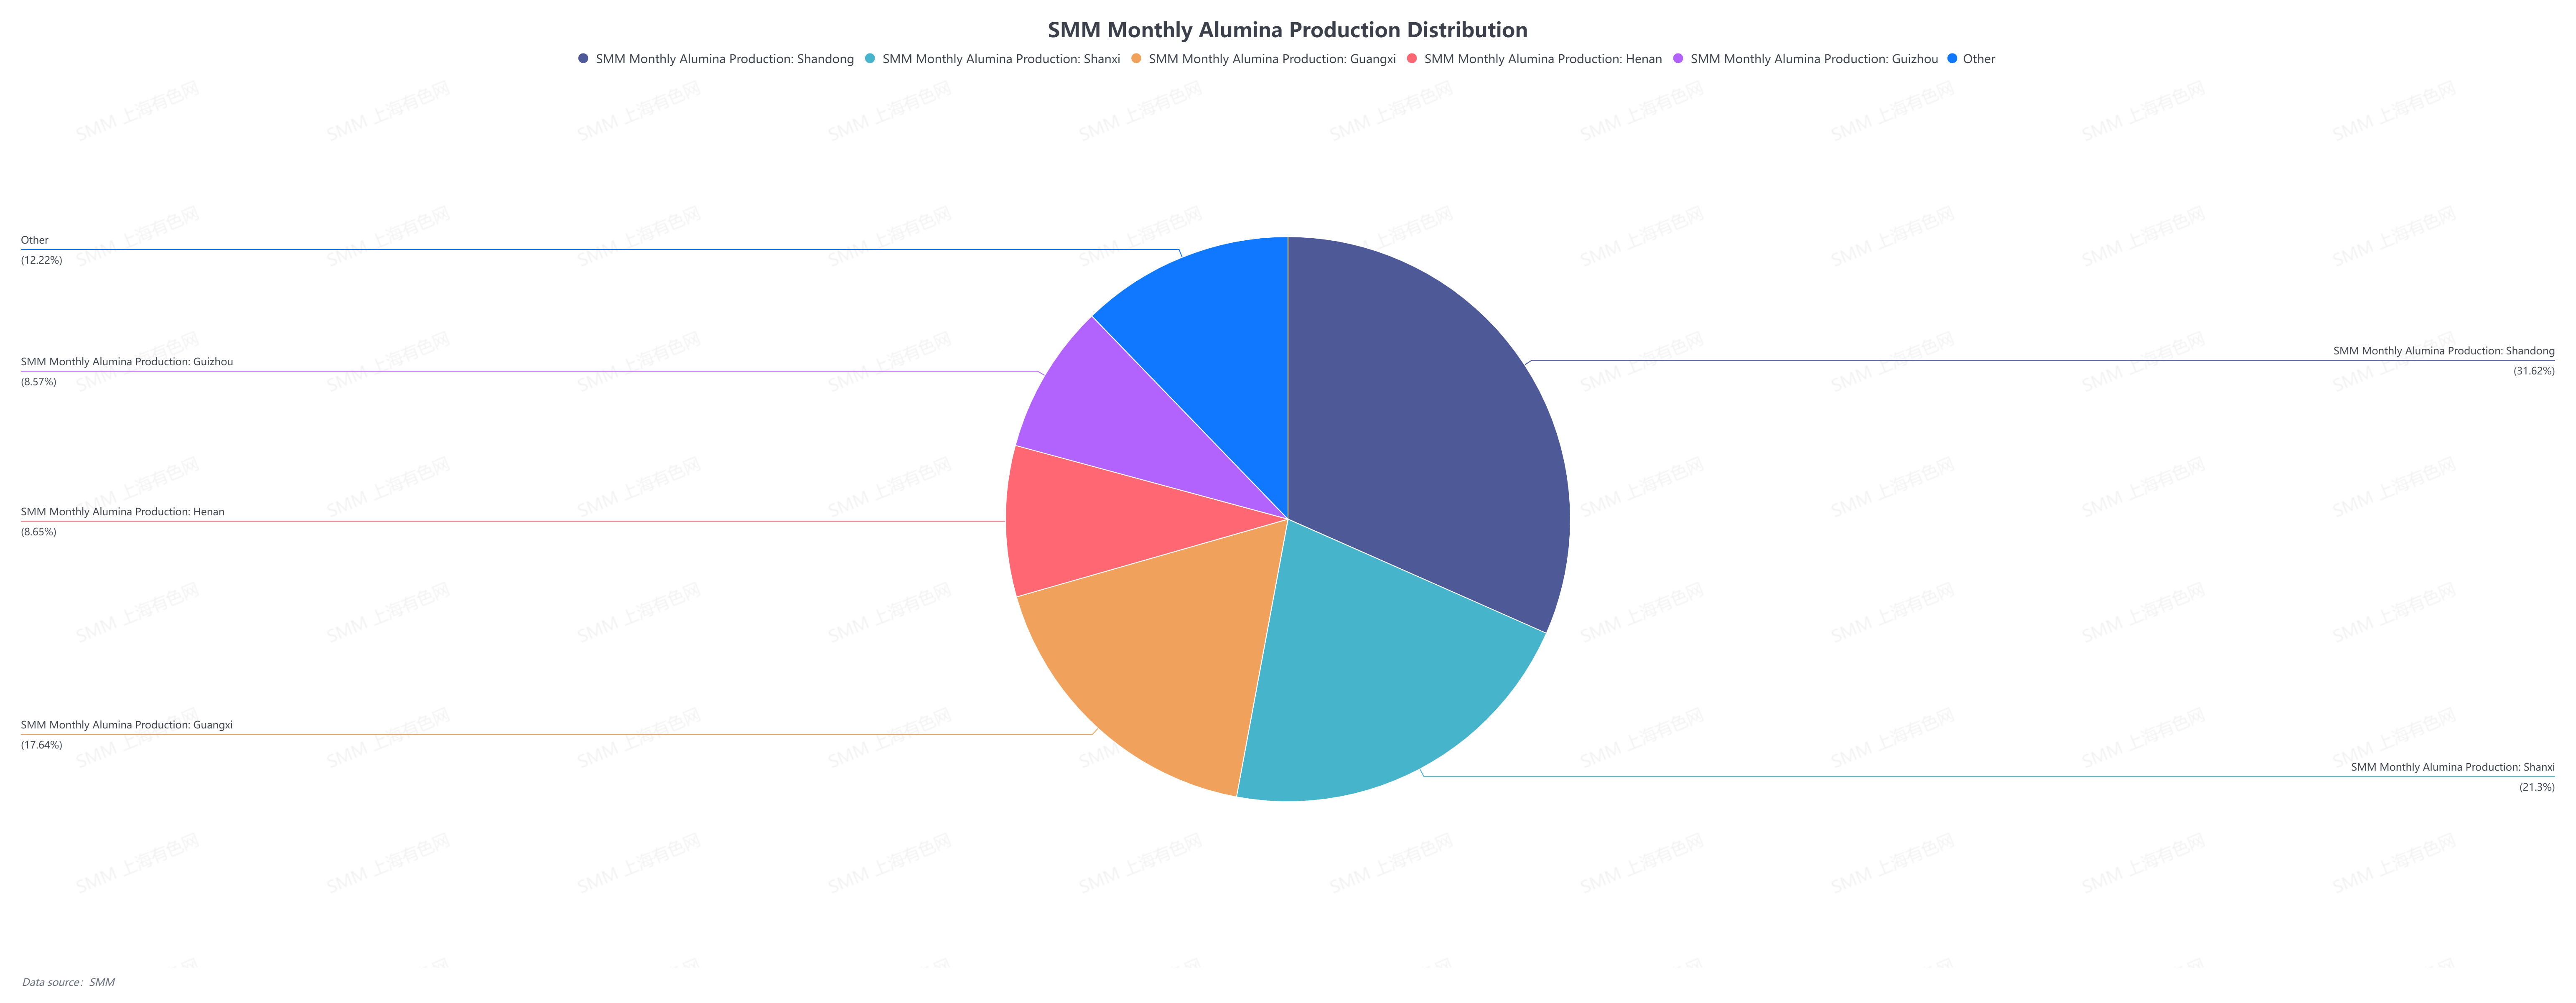
Task: Click the (21.3%) percentage value
Action: click(2537, 787)
